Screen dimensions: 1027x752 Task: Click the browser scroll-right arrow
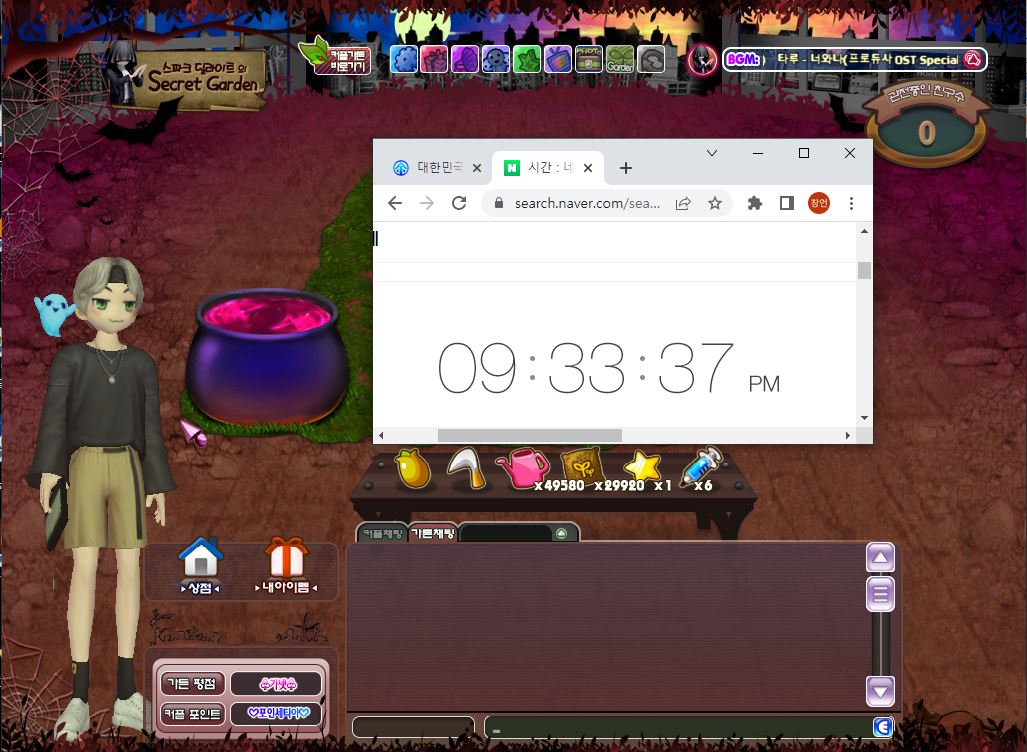click(848, 436)
